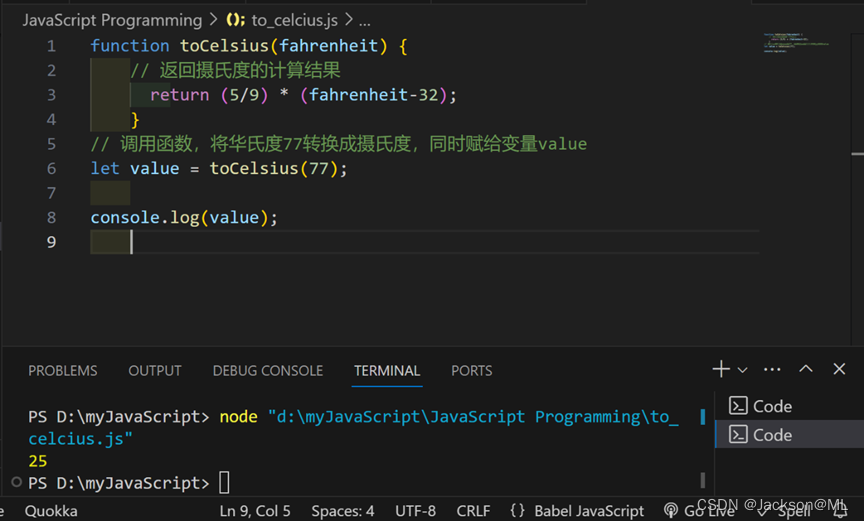Select the first Code terminal instance
The height and width of the screenshot is (521, 864).
771,406
